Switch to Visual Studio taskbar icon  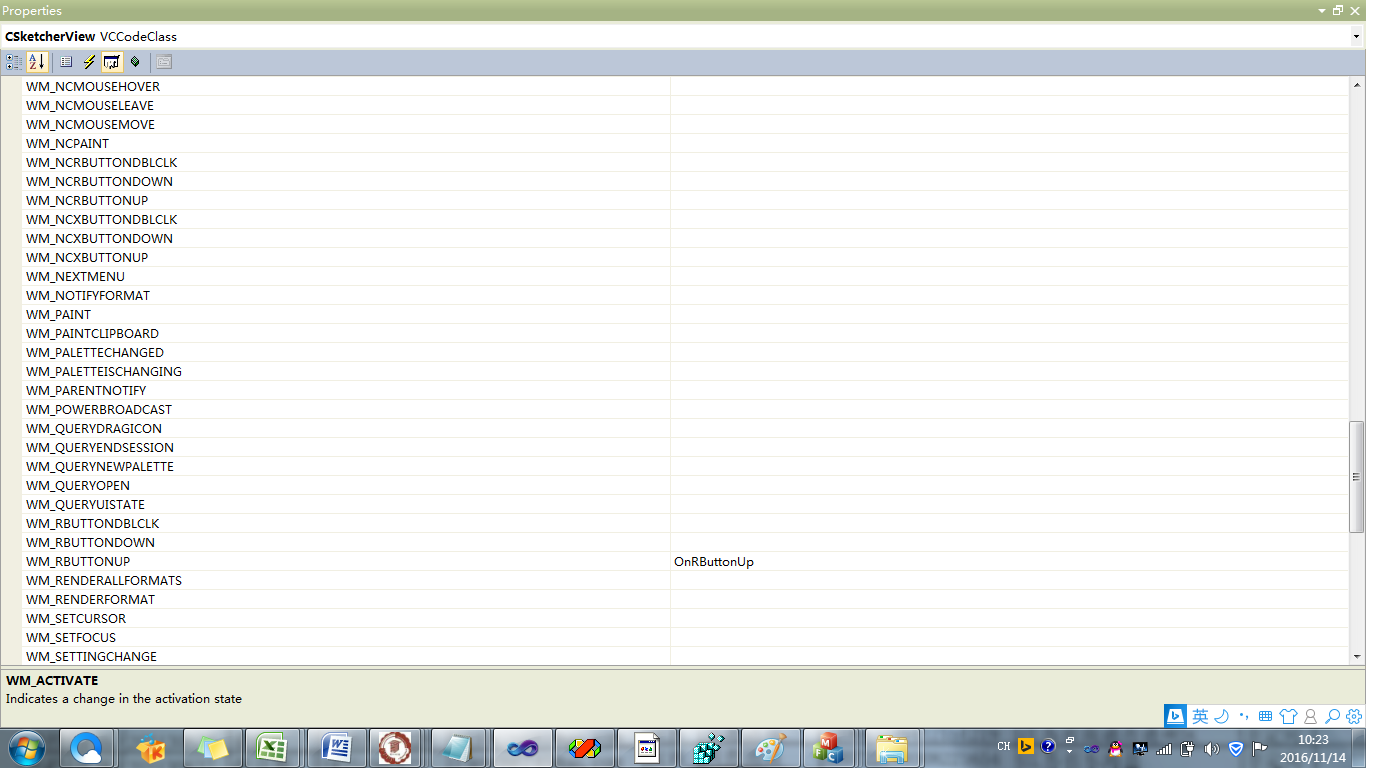(523, 748)
